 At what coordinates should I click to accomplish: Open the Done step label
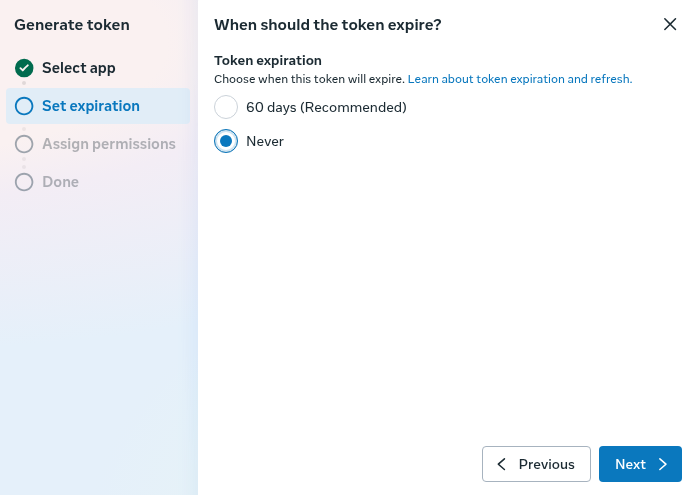point(60,182)
